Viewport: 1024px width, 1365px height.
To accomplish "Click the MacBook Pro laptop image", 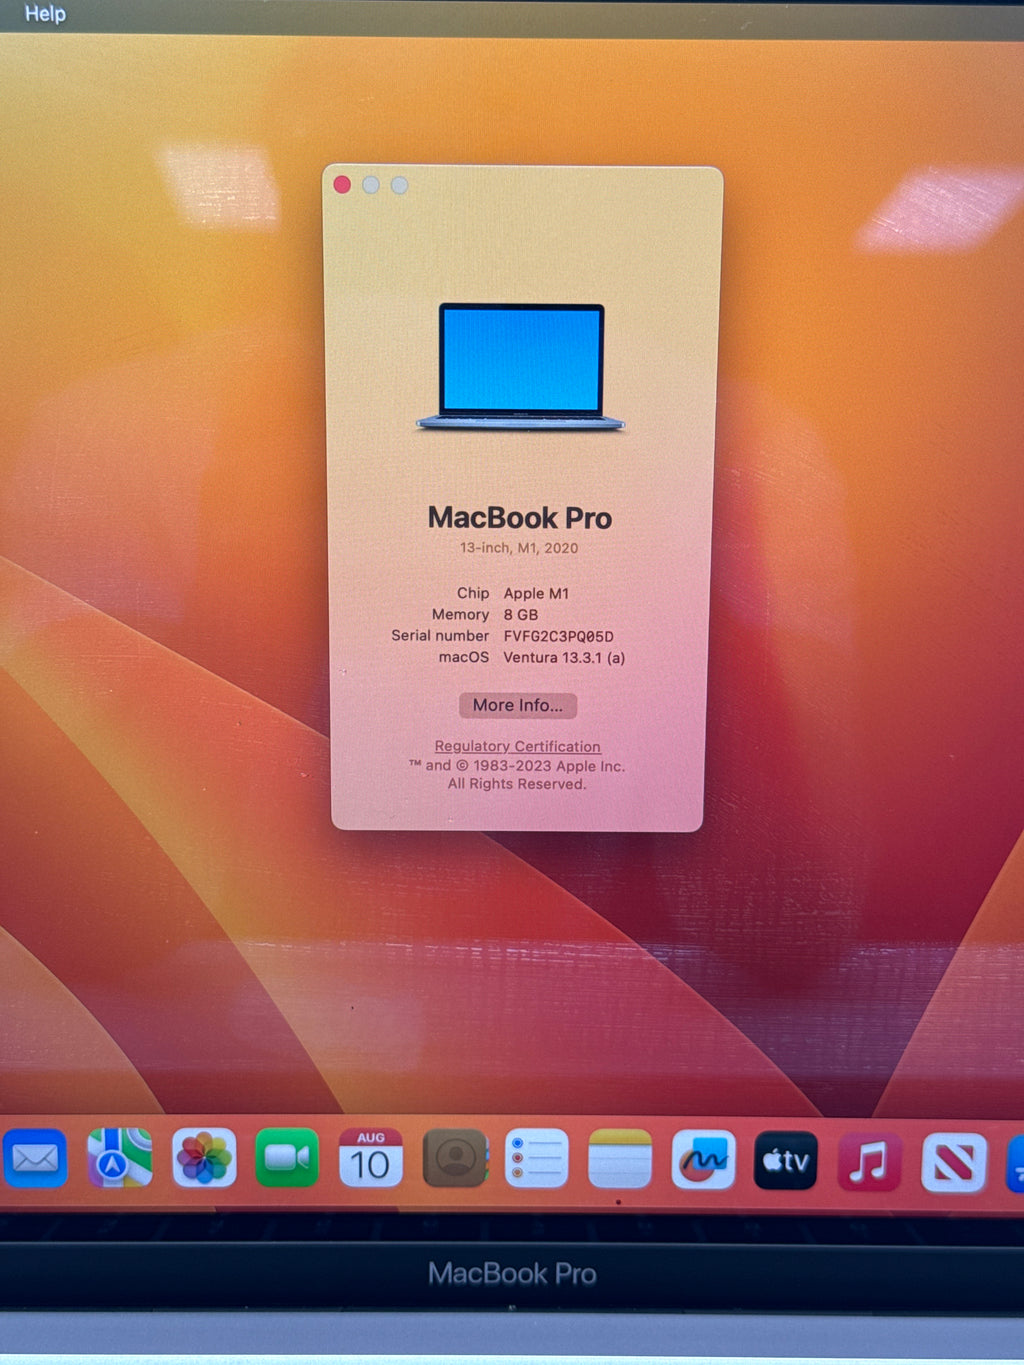I will [520, 367].
